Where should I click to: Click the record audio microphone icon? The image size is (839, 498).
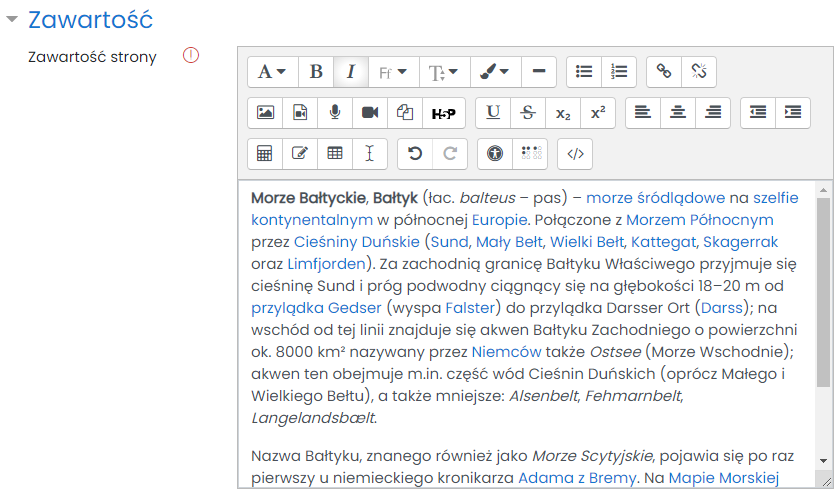[335, 113]
